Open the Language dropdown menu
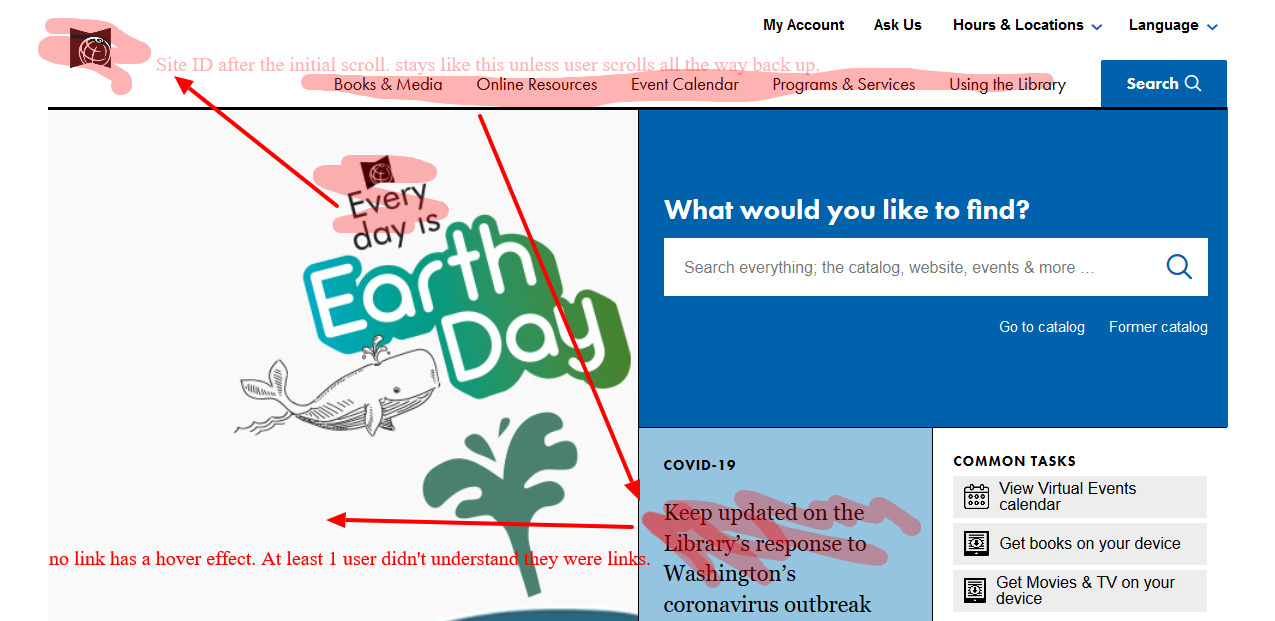The image size is (1275, 621). (x=1173, y=25)
